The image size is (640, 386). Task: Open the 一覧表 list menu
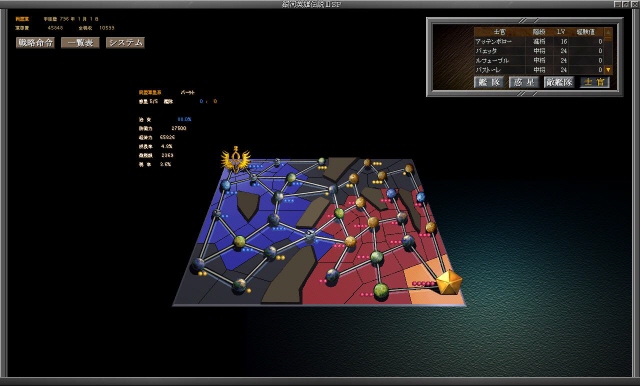80,43
